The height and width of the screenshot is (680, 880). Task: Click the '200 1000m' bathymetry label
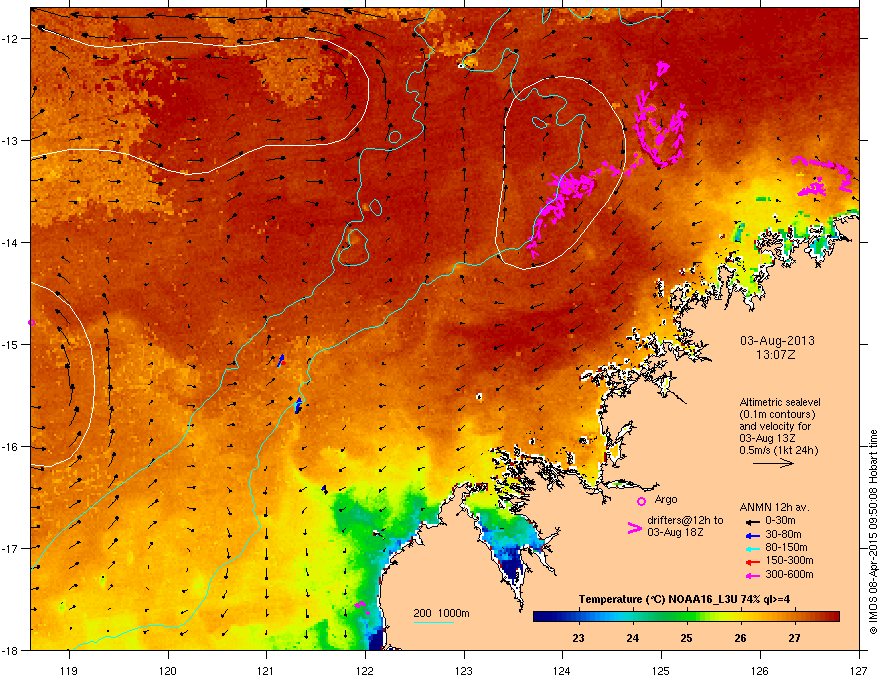pos(441,613)
